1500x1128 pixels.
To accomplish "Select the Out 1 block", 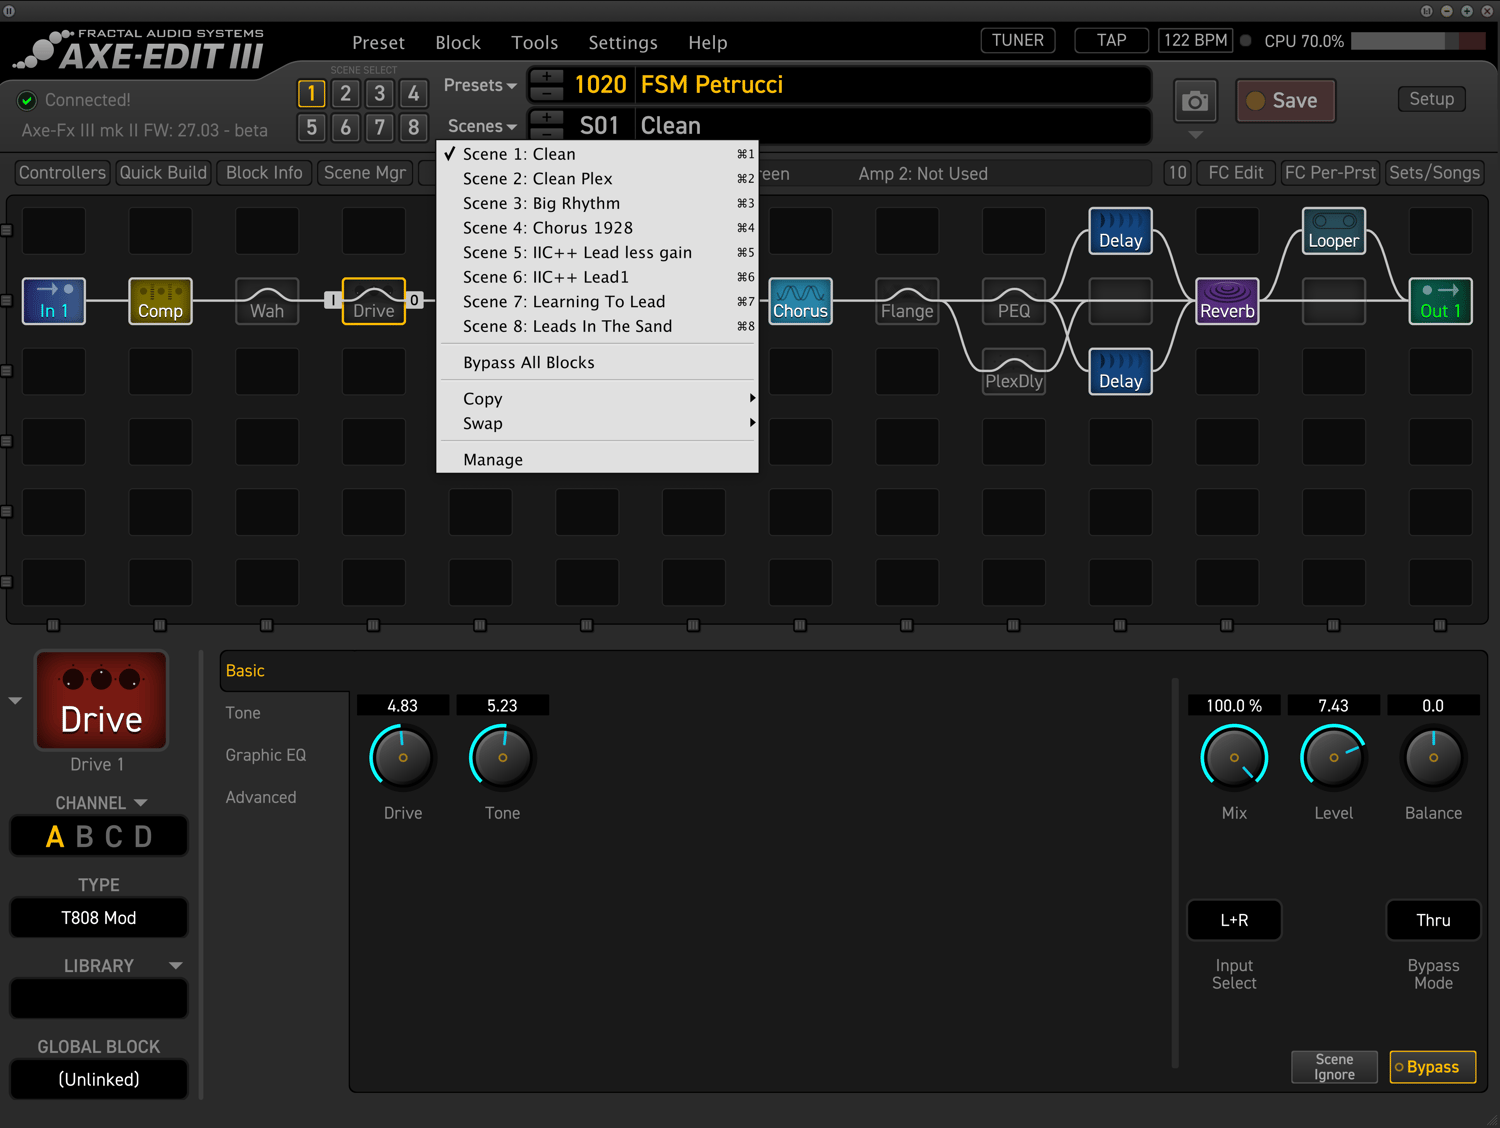I will click(x=1441, y=301).
